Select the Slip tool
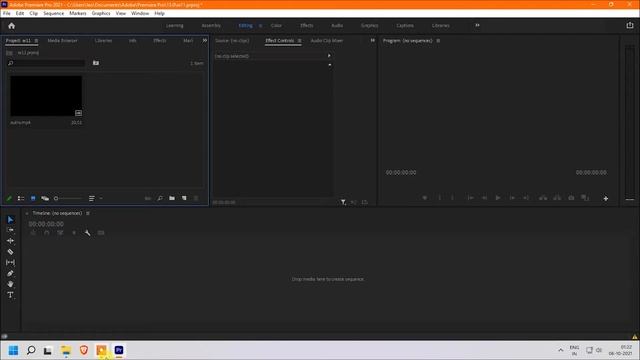The image size is (640, 360). point(11,262)
